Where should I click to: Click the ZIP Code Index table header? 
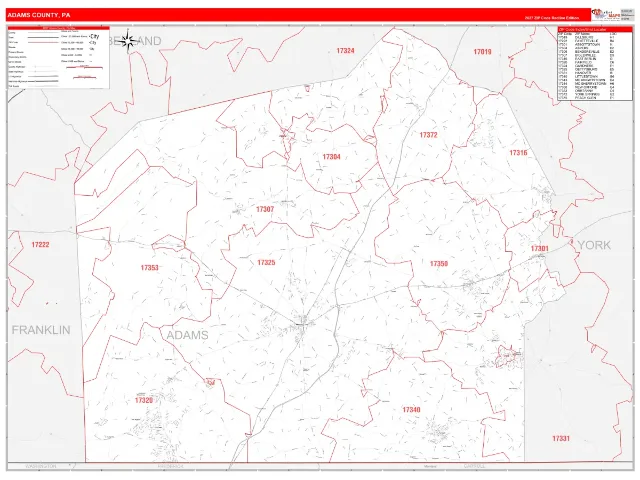click(595, 29)
